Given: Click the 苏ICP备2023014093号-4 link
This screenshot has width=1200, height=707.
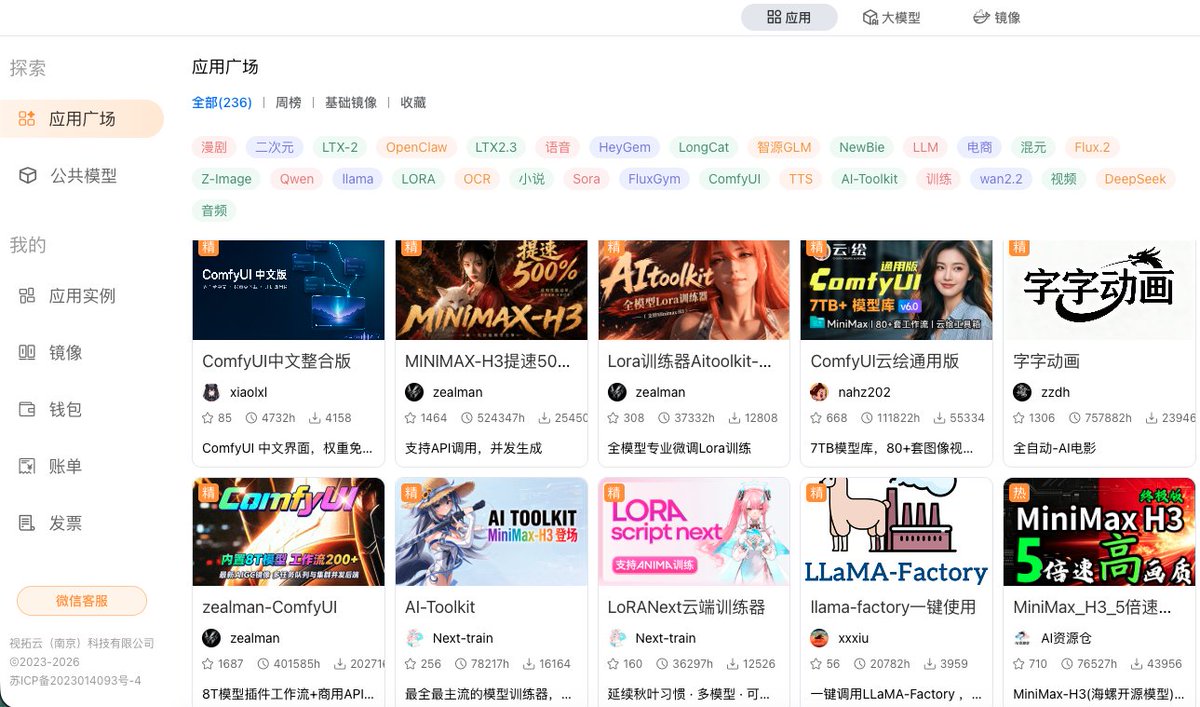Looking at the screenshot, I should (x=75, y=680).
